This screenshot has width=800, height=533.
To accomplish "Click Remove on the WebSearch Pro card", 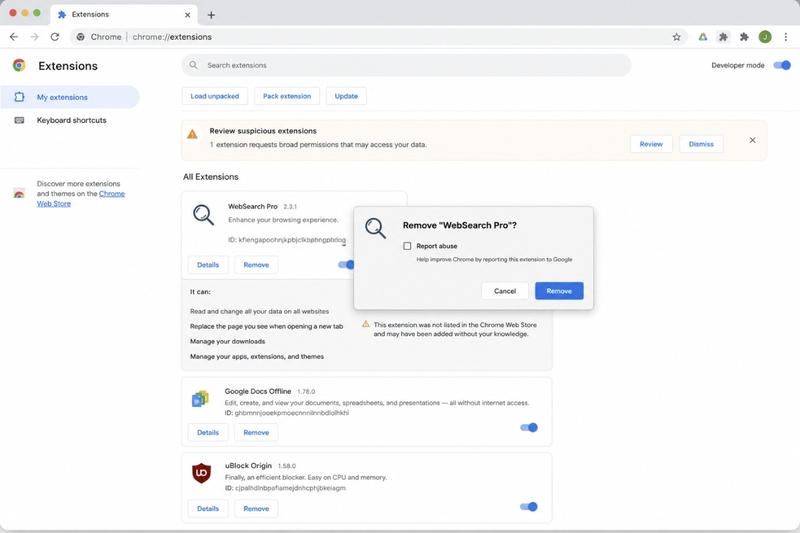I will [256, 265].
